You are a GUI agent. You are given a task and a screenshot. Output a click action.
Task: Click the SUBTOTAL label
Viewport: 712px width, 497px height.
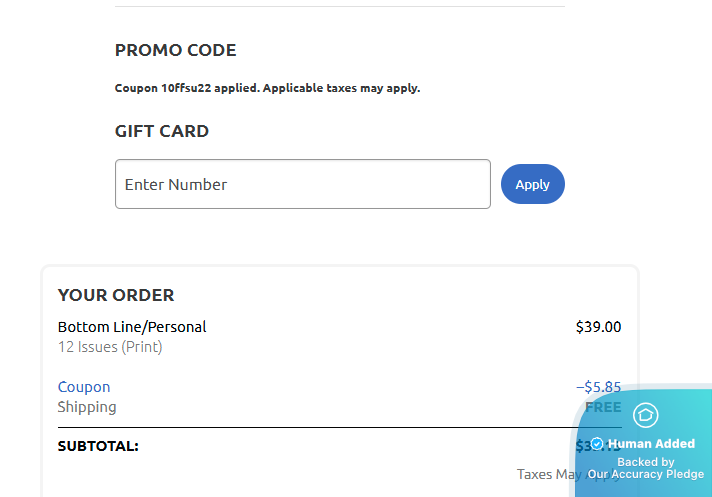pos(98,446)
